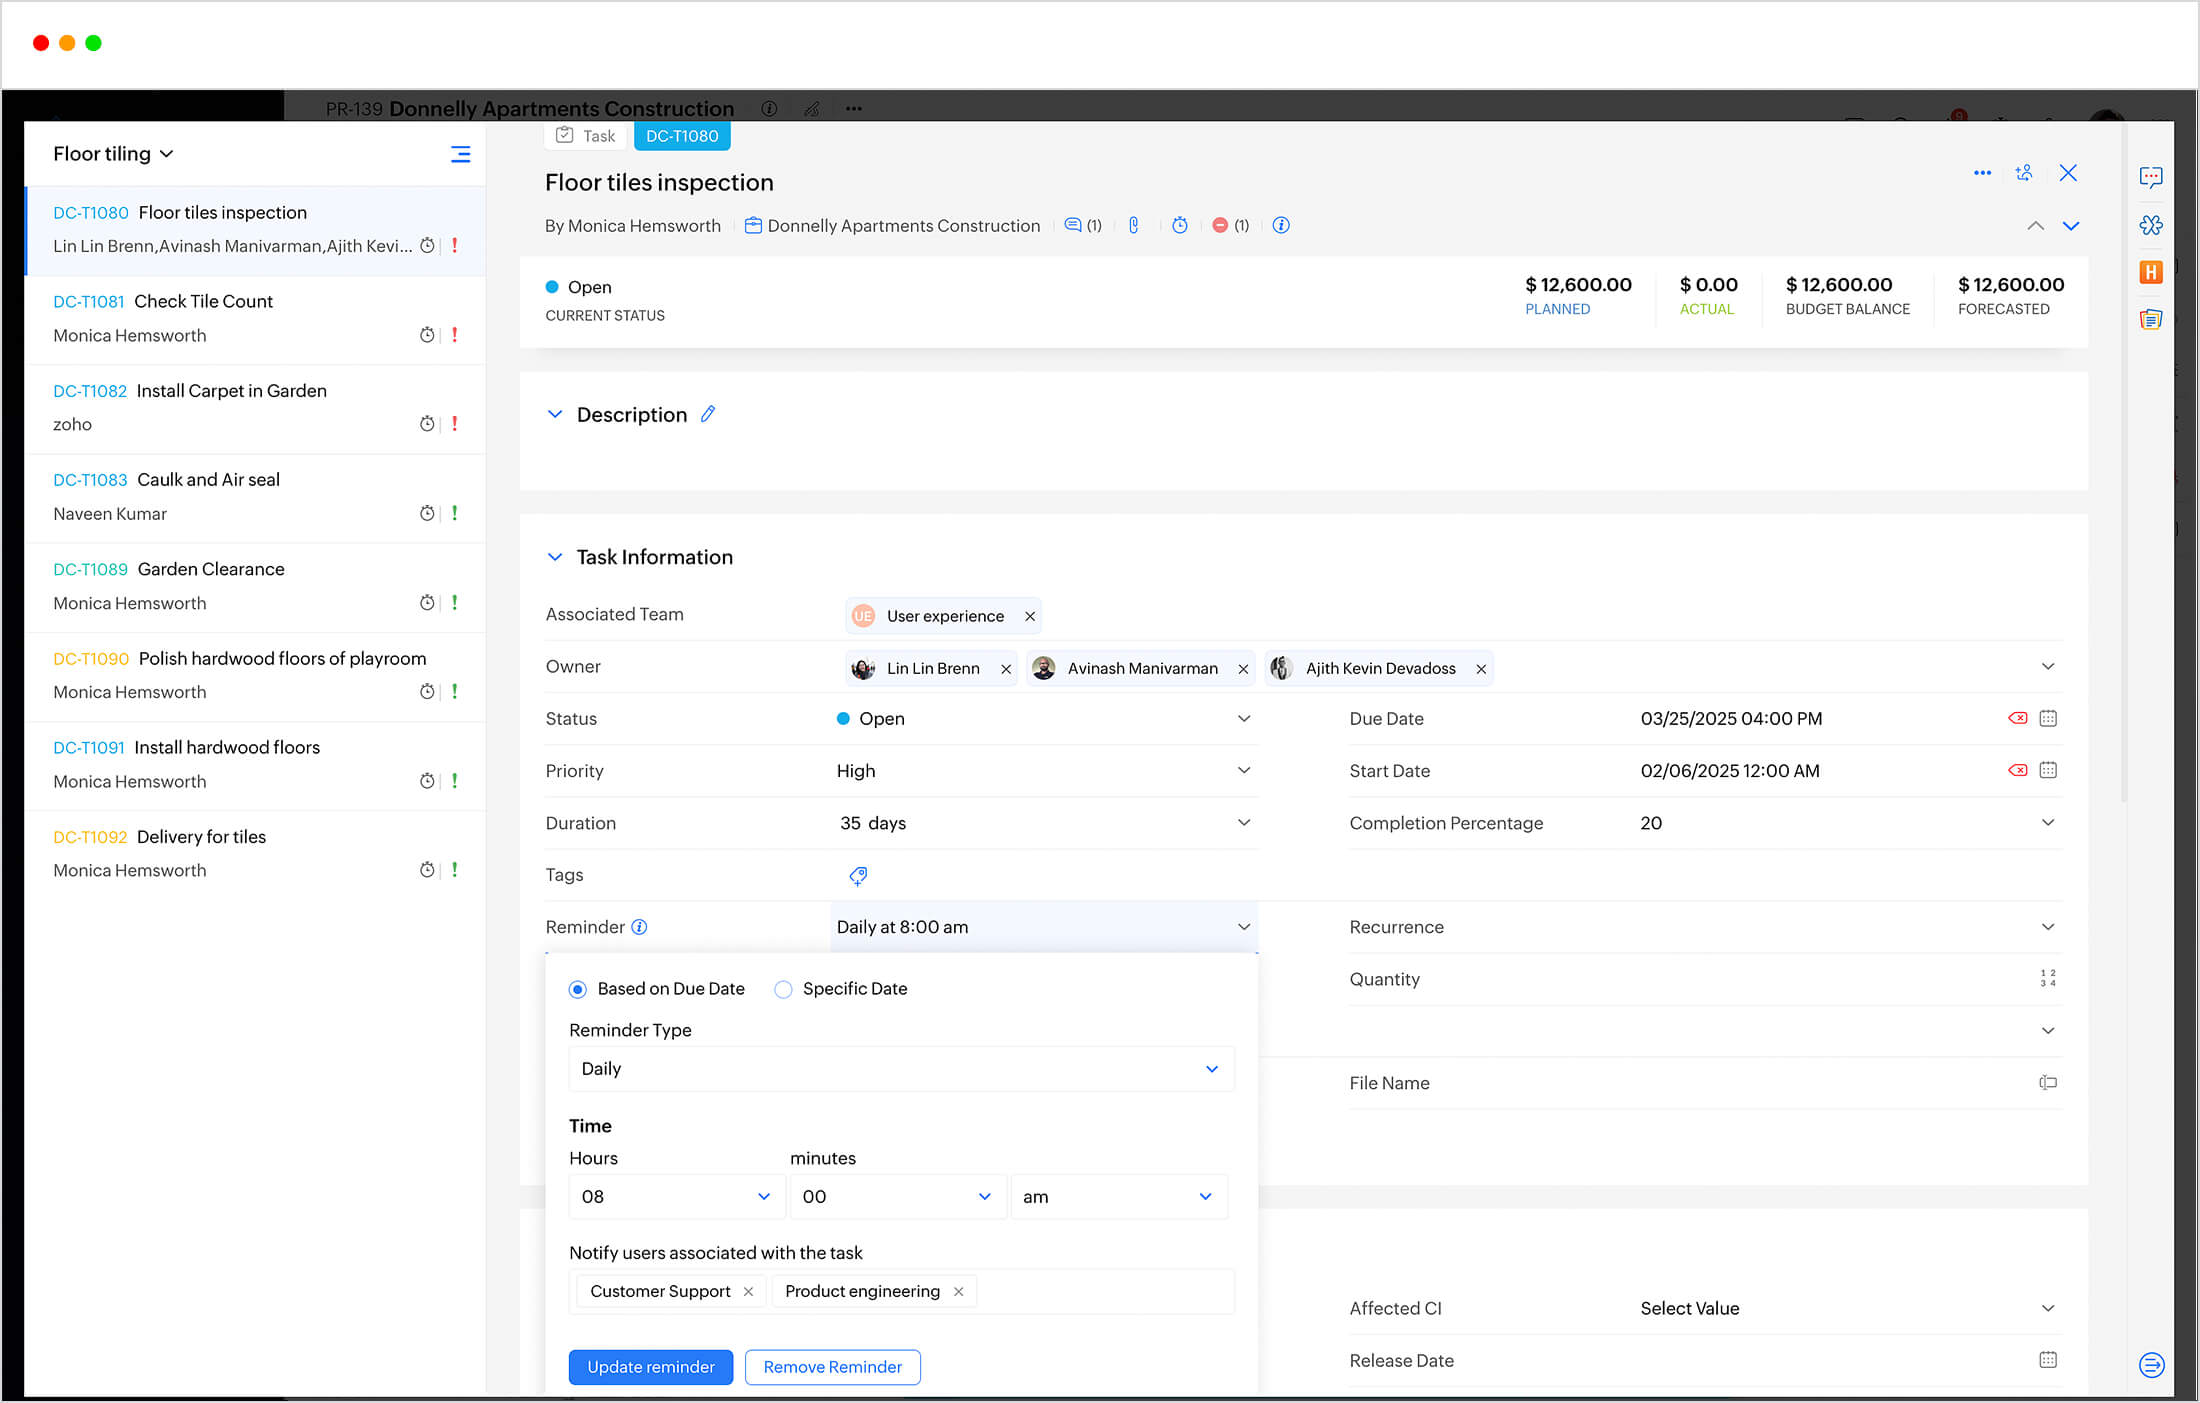Click the tag/bookmark icon in Tags field
The width and height of the screenshot is (2200, 1403).
point(856,875)
